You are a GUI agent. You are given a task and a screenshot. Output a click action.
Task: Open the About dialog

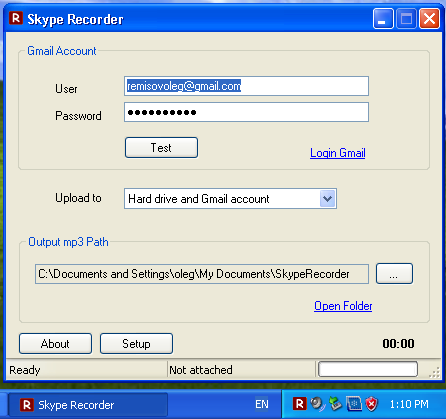[x=55, y=343]
